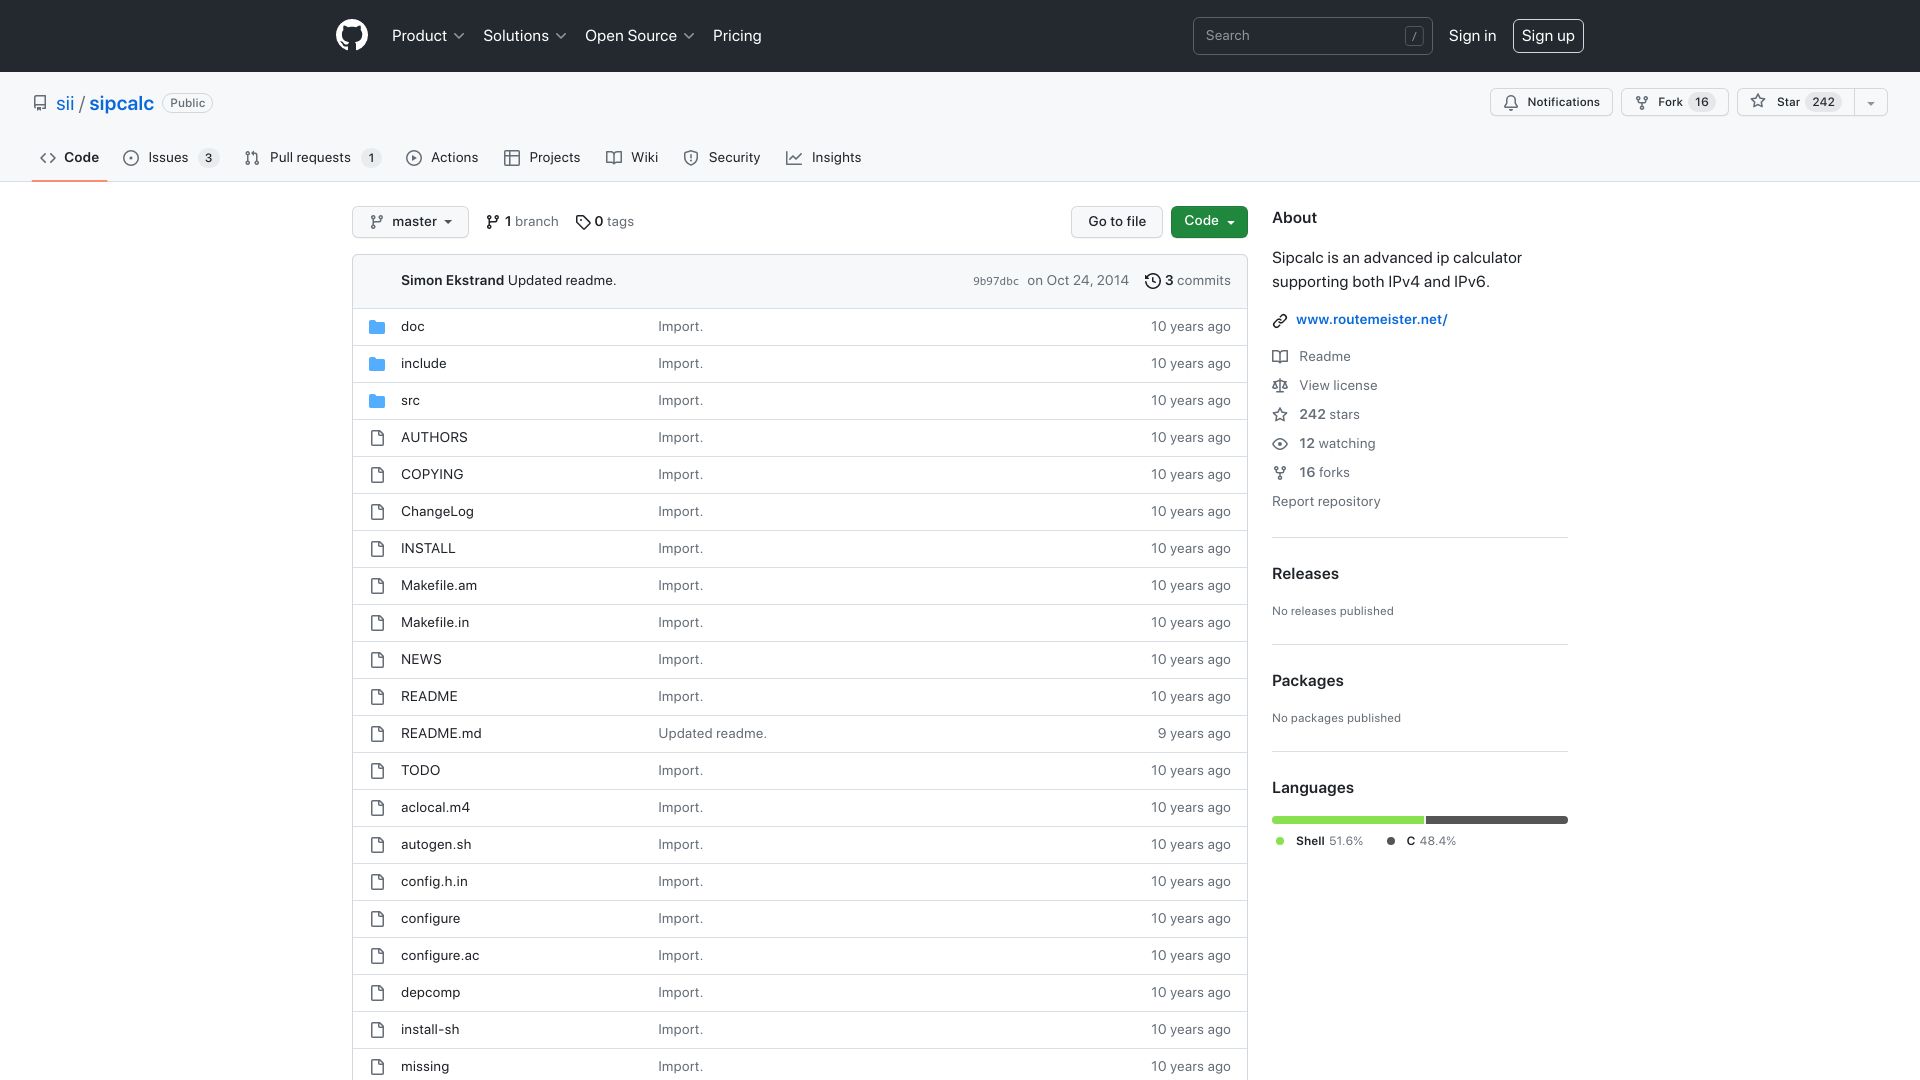Click the include folder icon

(377, 364)
